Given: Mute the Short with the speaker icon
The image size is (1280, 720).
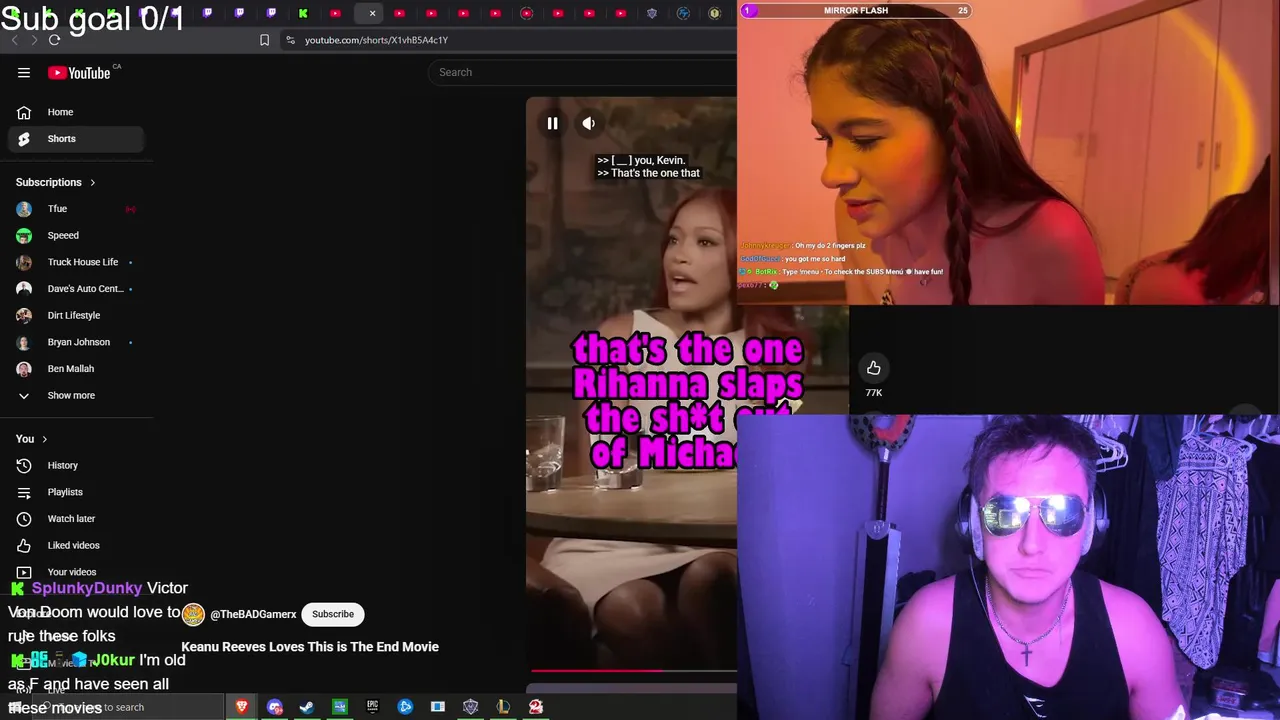Looking at the screenshot, I should pos(589,123).
